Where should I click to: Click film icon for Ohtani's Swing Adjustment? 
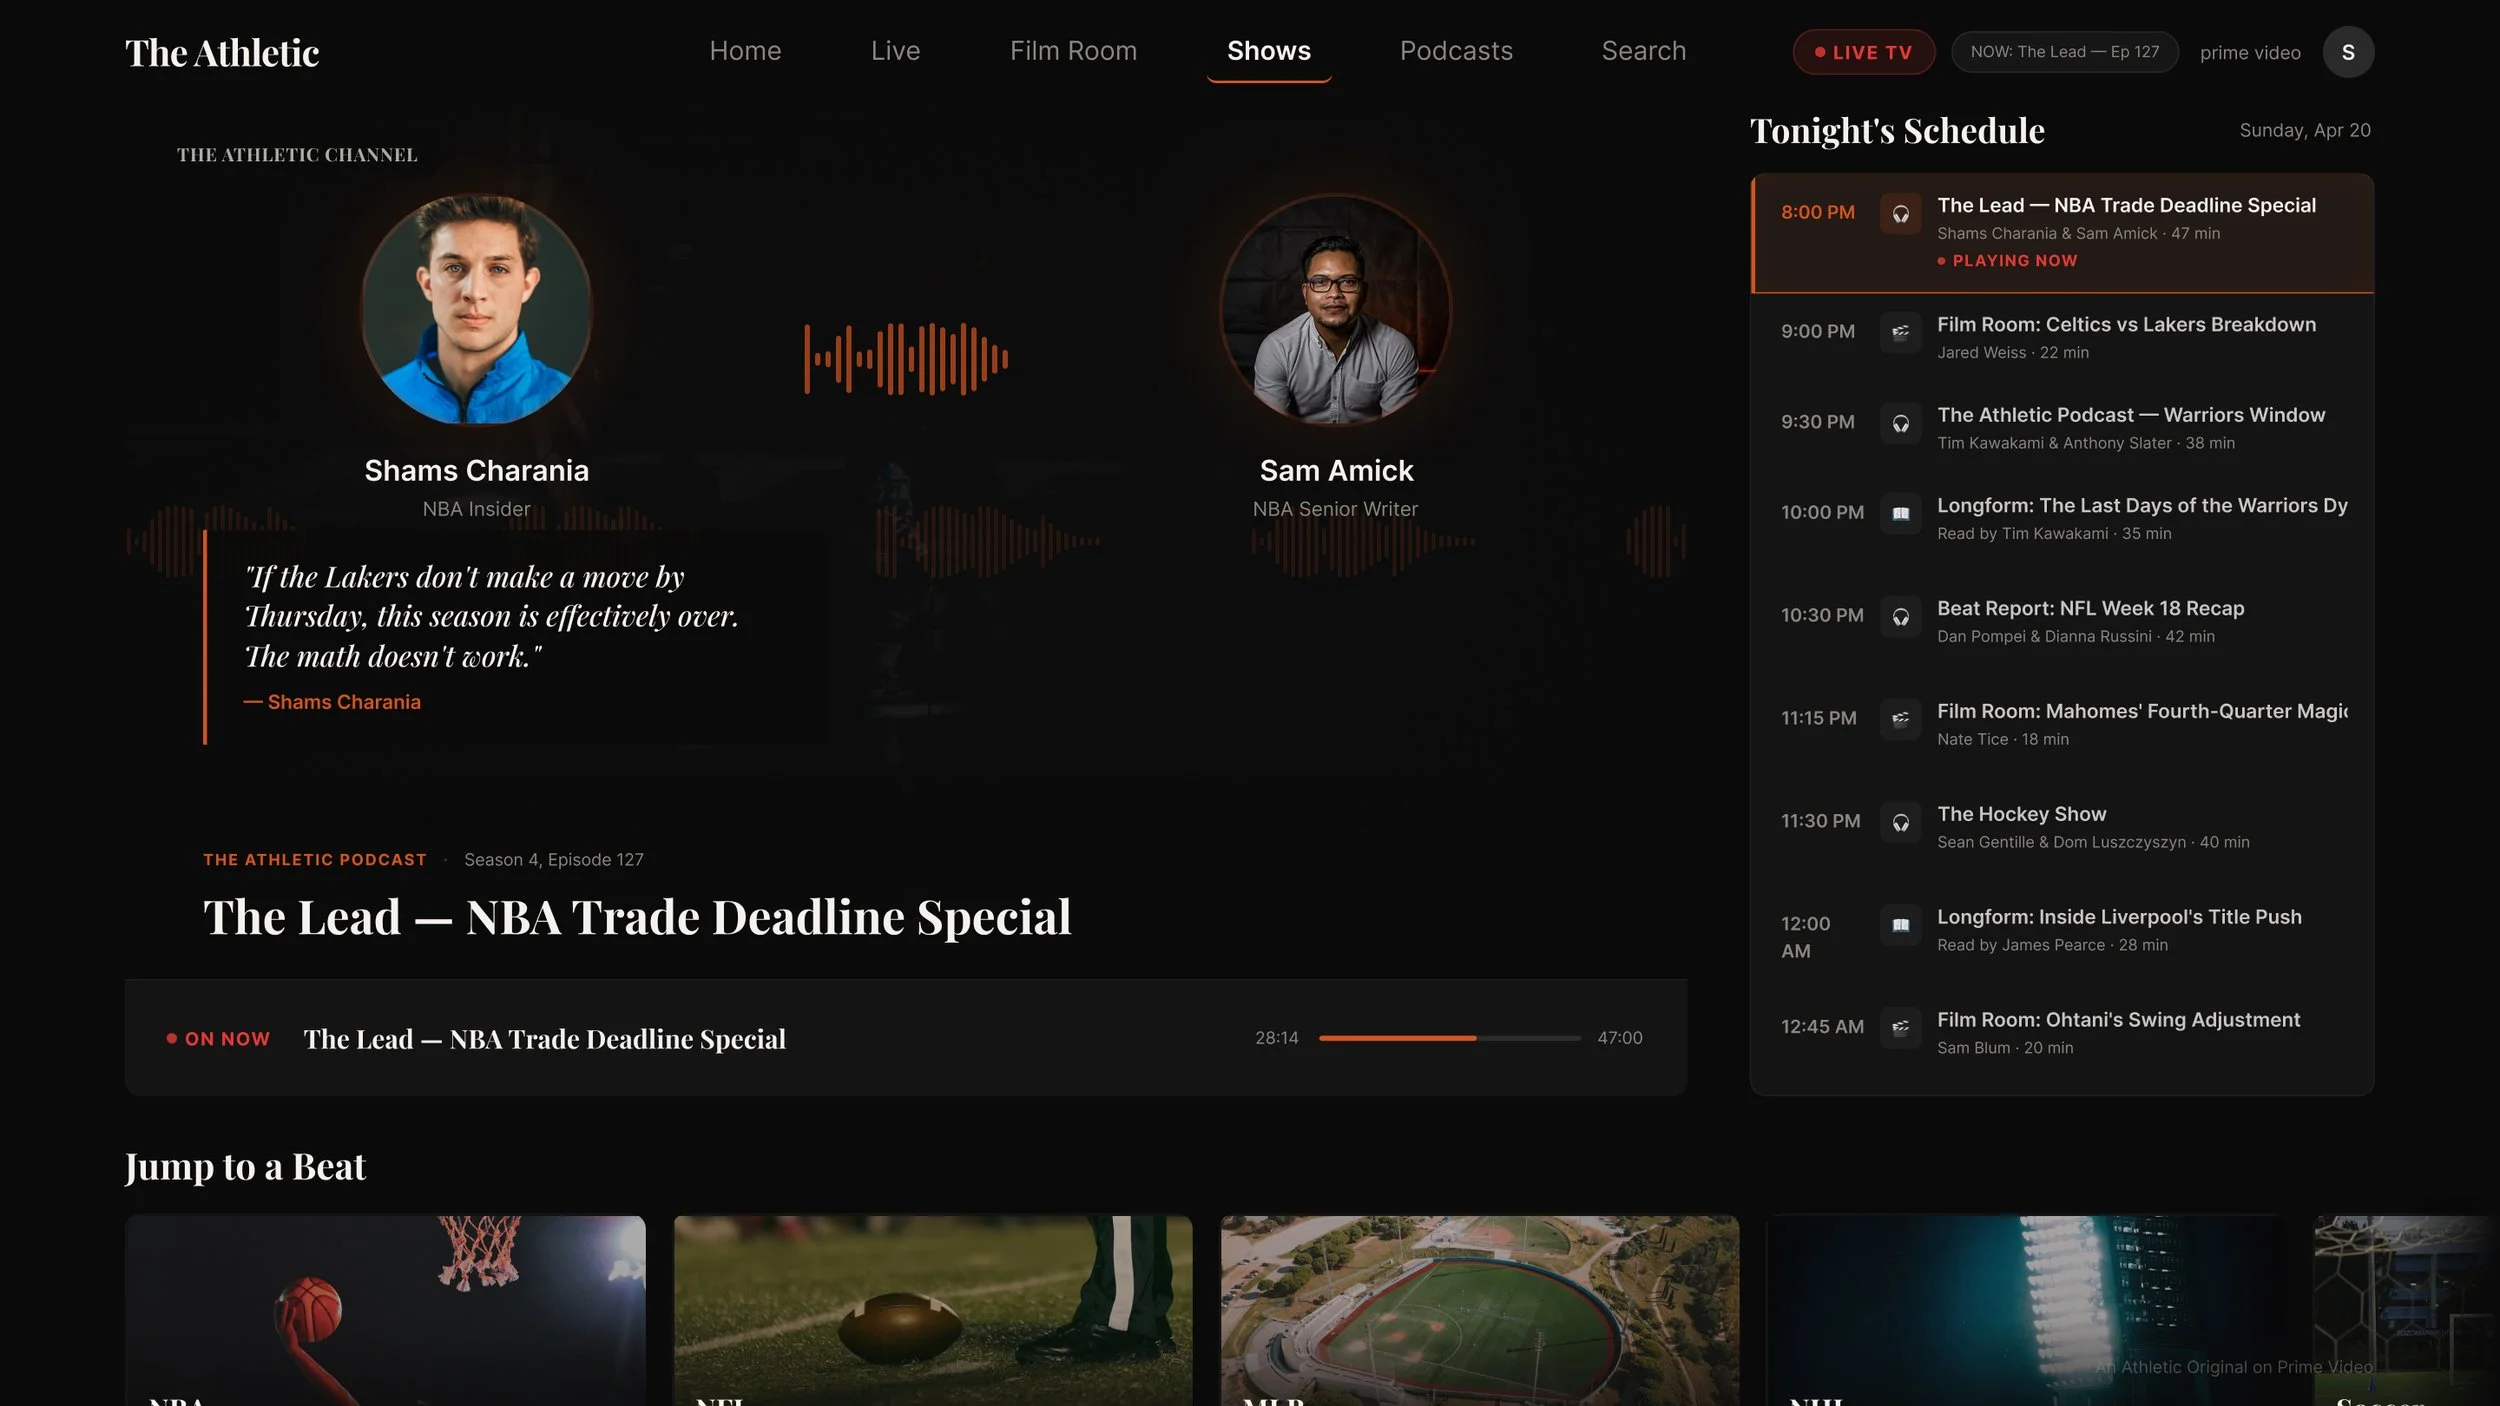pyautogui.click(x=1900, y=1027)
